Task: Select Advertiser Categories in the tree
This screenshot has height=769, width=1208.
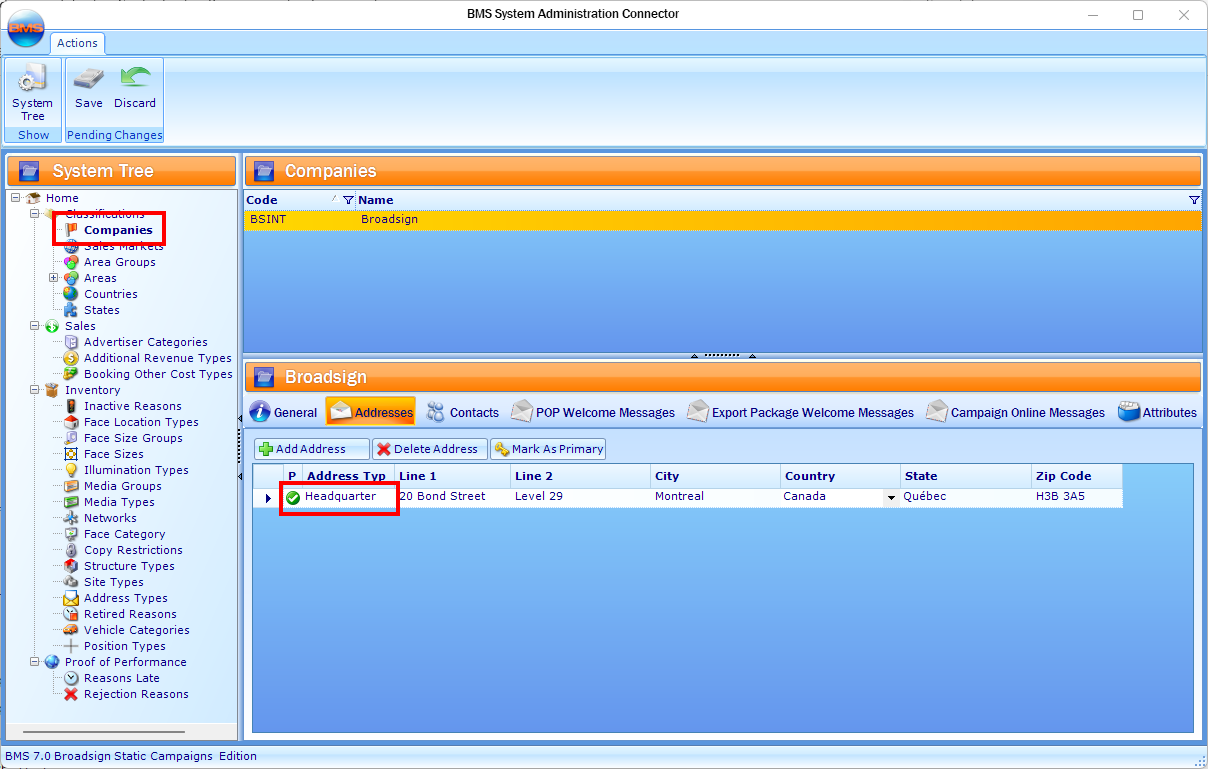Action: (x=146, y=342)
